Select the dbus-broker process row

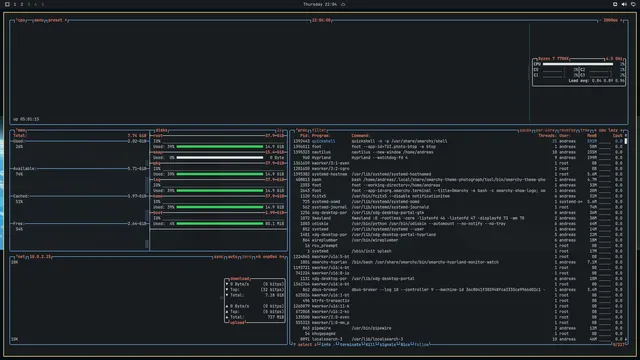point(458,290)
